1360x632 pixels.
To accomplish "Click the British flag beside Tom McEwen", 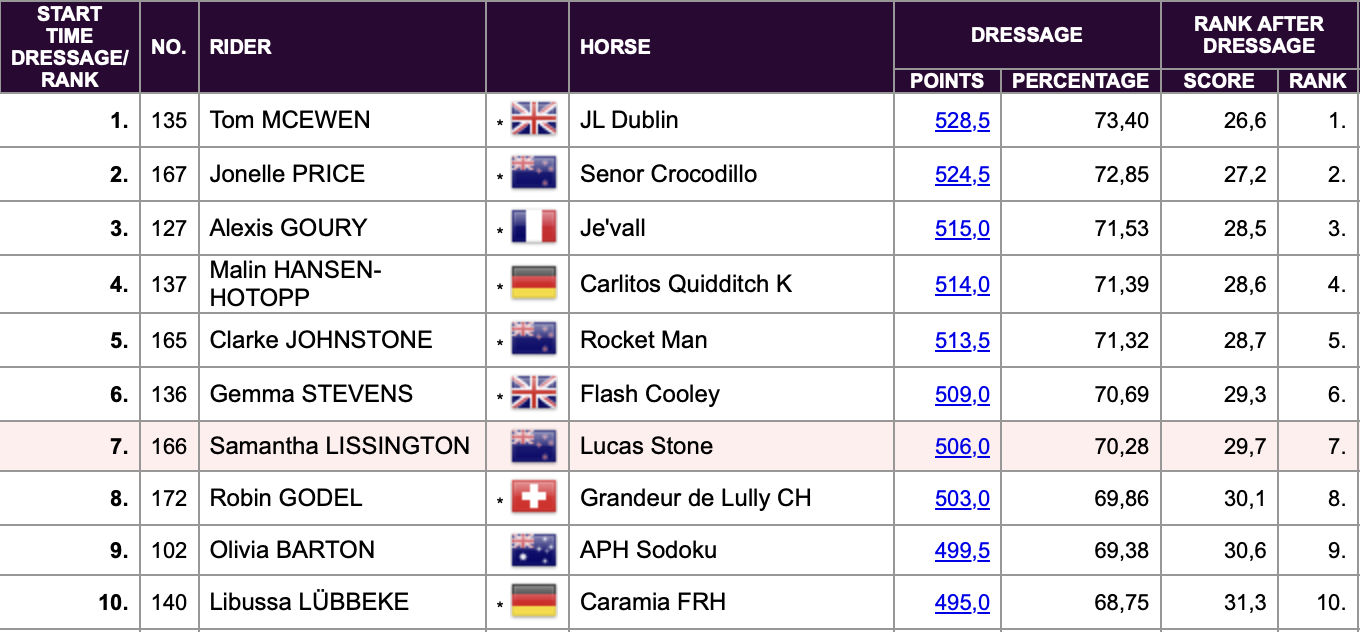I will (x=533, y=120).
